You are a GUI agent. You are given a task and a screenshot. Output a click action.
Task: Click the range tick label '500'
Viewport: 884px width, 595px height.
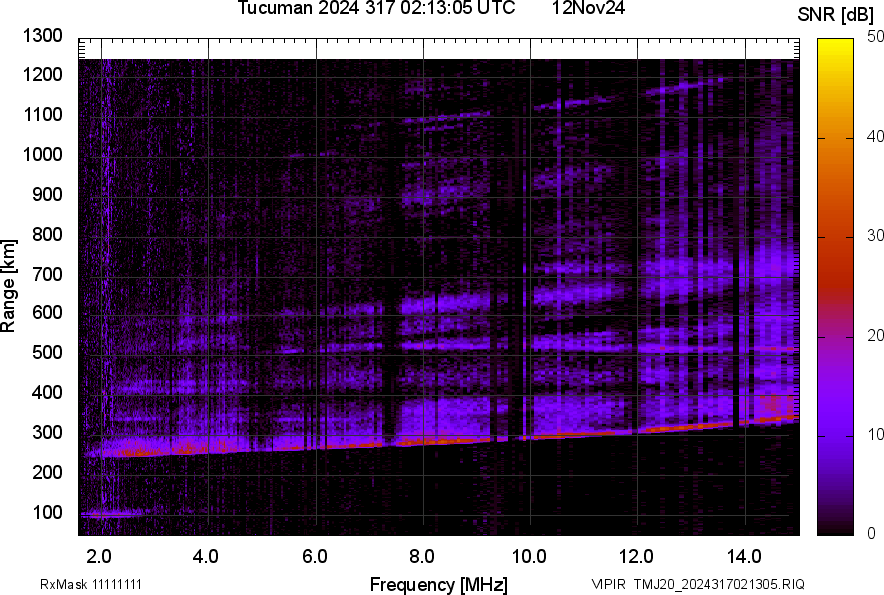47,352
